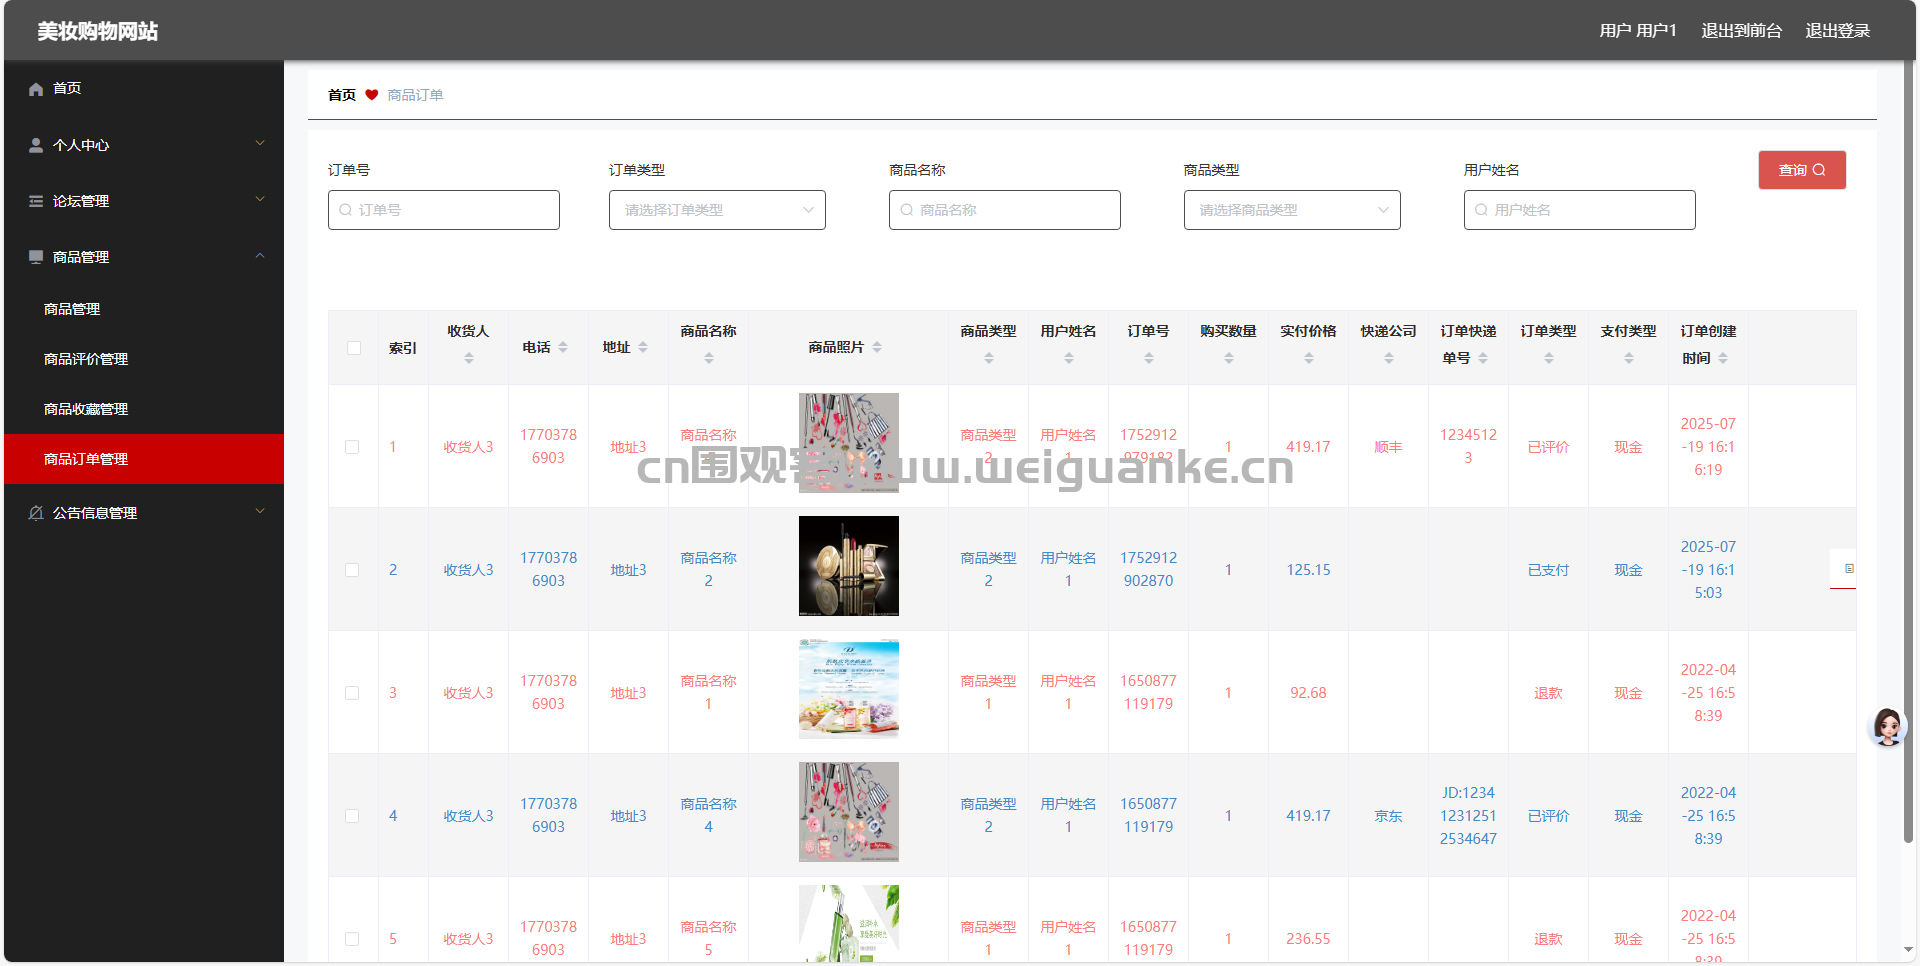Click the bell icon beside 公告信息管理
Screen dimensions: 1920x966
[x=36, y=513]
